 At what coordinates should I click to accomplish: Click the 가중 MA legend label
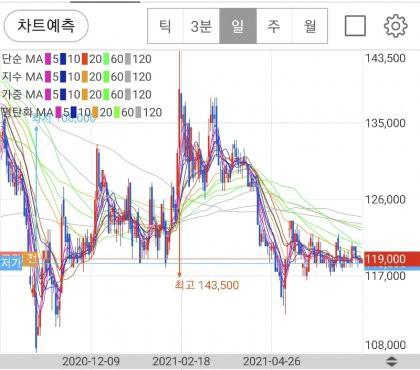(x=22, y=94)
